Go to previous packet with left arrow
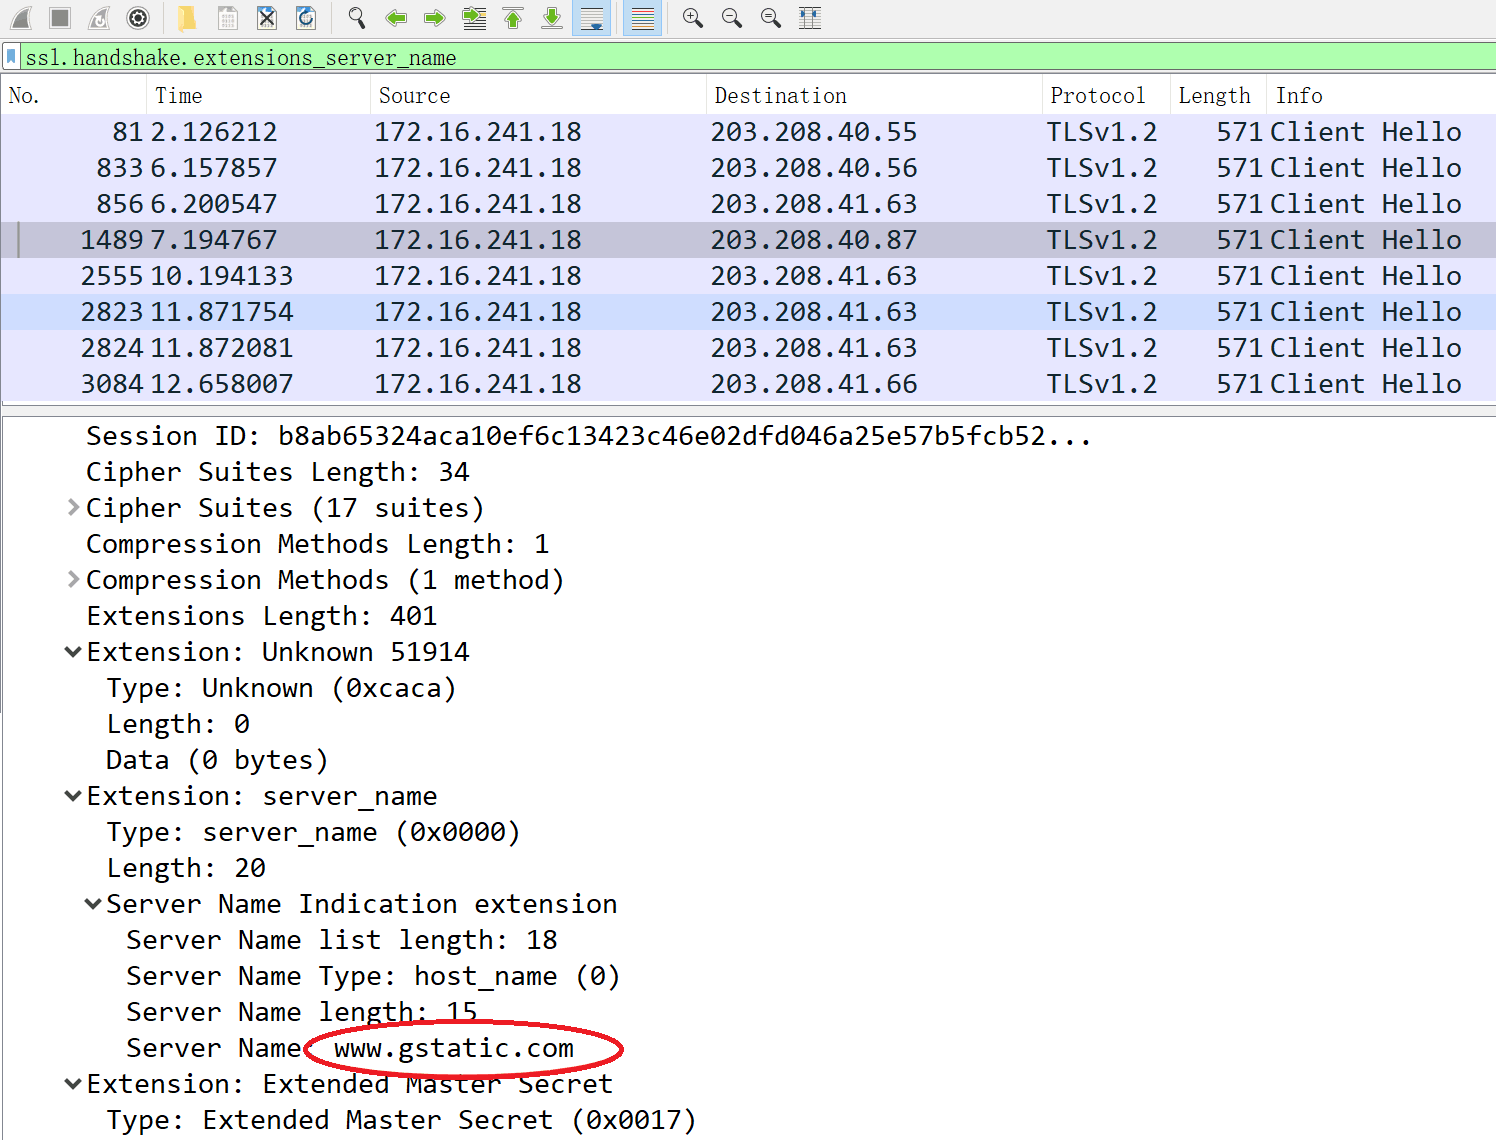Screen dimensions: 1496x1140 click(396, 18)
